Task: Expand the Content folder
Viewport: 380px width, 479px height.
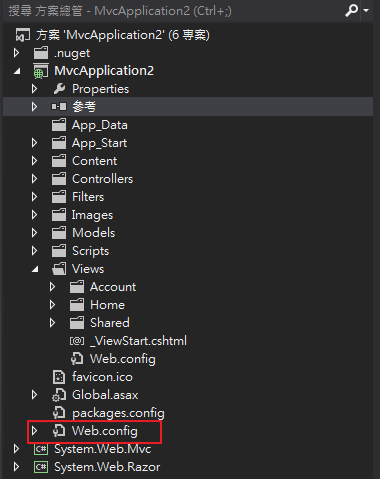Action: [34, 161]
